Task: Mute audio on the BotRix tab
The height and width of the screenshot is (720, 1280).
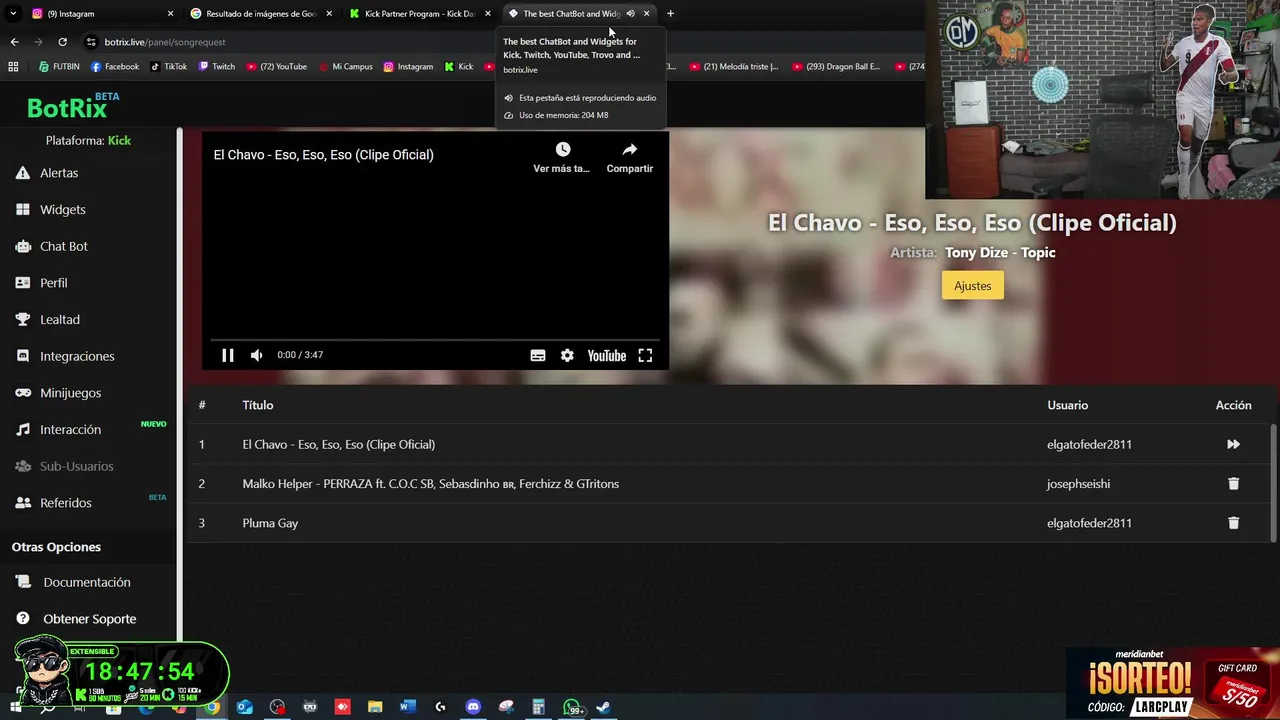Action: [x=630, y=14]
